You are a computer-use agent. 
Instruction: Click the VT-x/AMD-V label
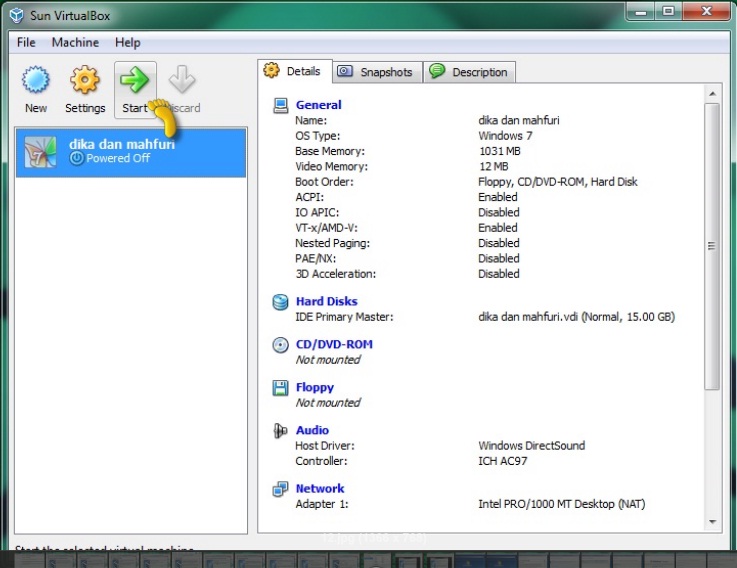(326, 228)
